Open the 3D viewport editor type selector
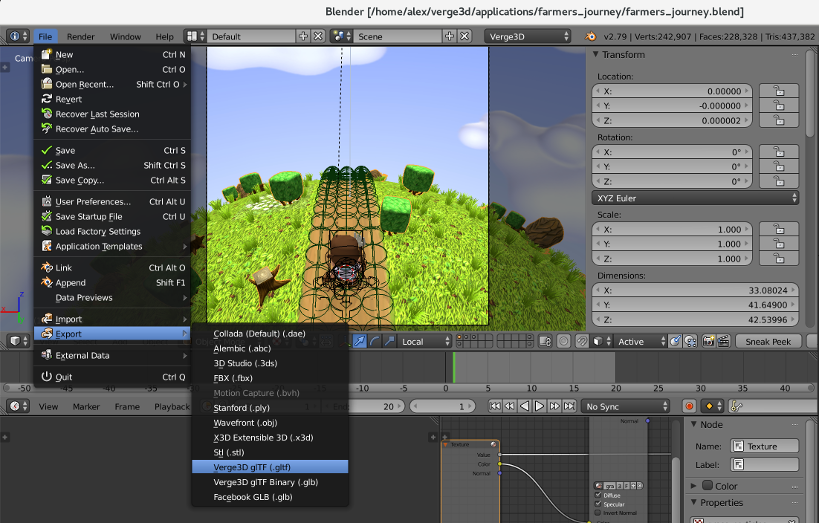 click(19, 341)
